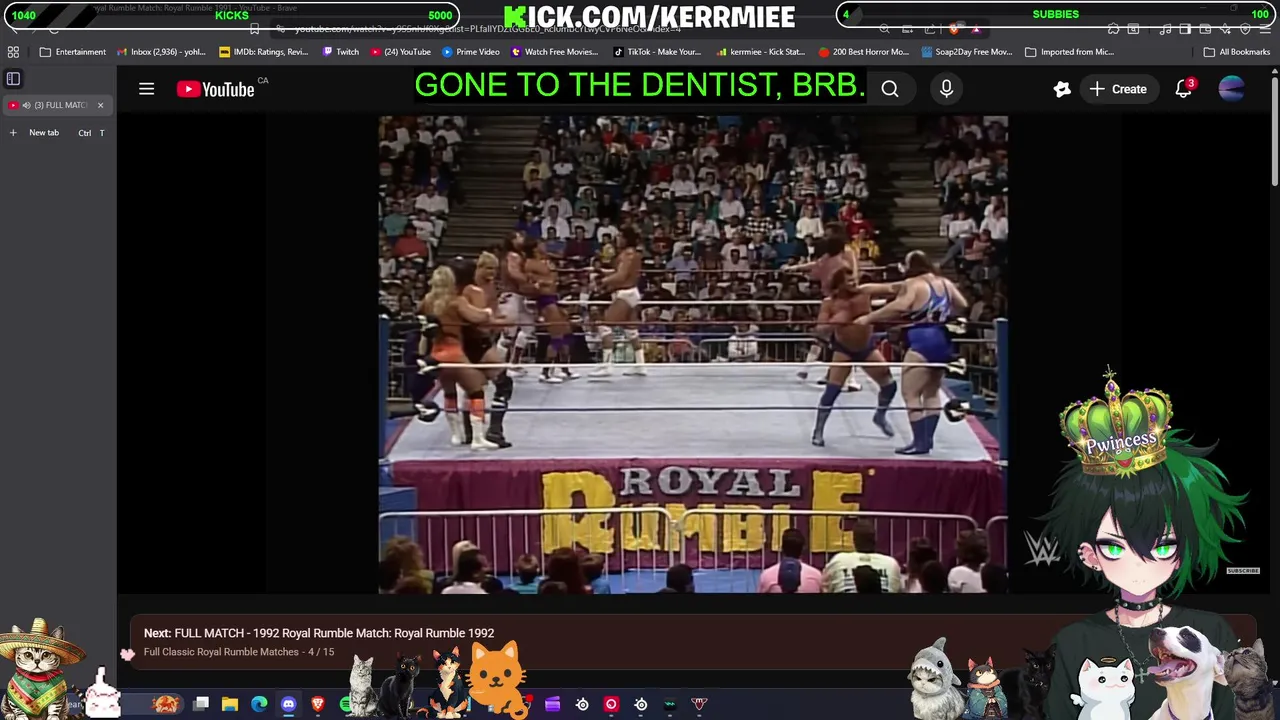This screenshot has height=720, width=1280.
Task: Open the purple clapperboard app on taskbar
Action: (x=552, y=704)
